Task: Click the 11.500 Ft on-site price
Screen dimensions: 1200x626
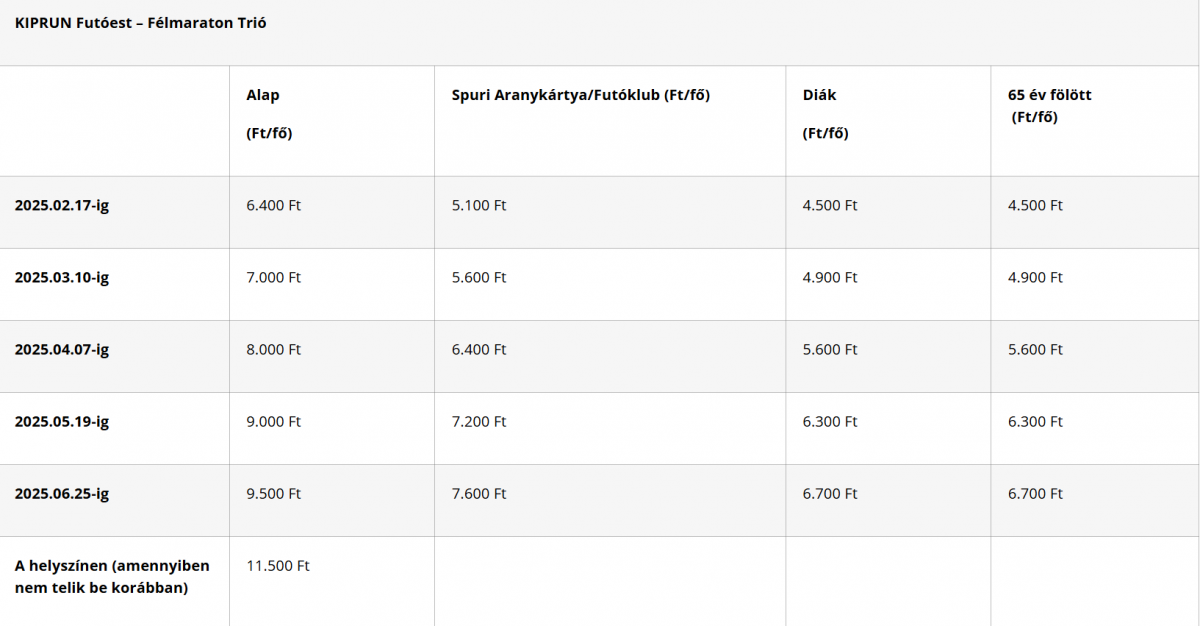Action: (278, 565)
